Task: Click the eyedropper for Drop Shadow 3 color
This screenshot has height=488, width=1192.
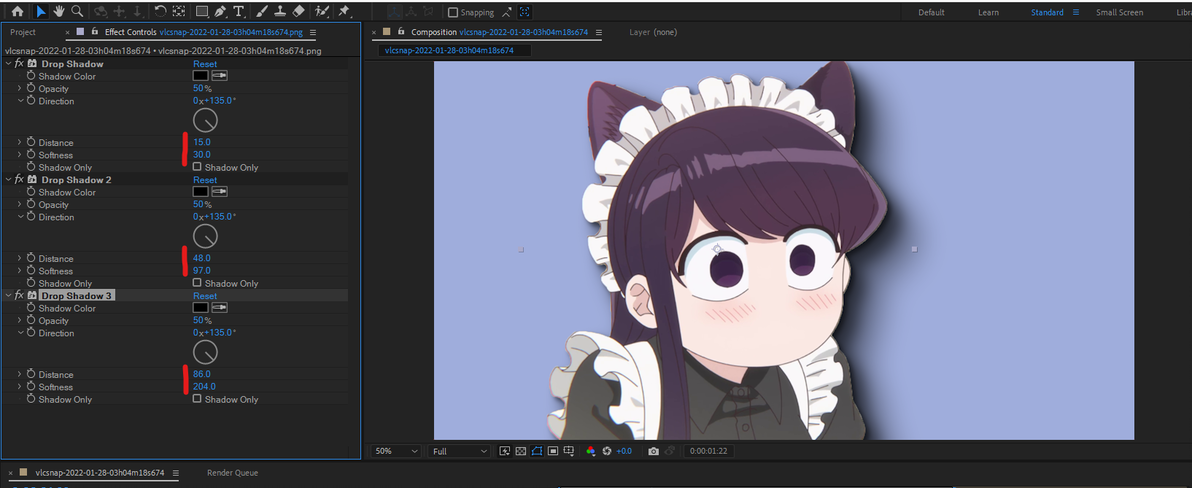Action: (220, 308)
